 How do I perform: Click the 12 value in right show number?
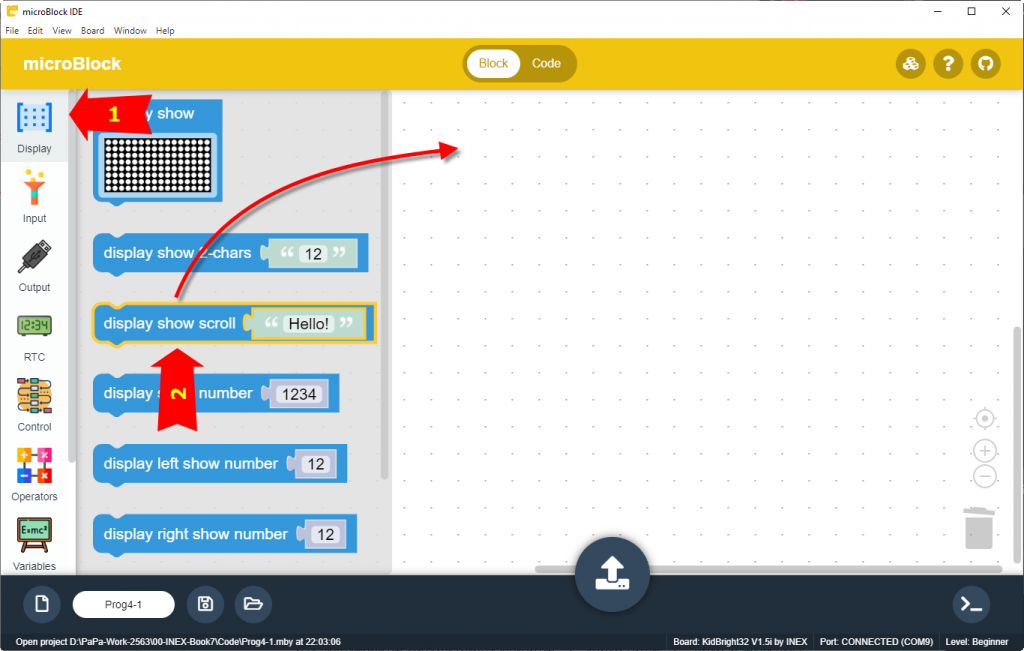point(326,535)
